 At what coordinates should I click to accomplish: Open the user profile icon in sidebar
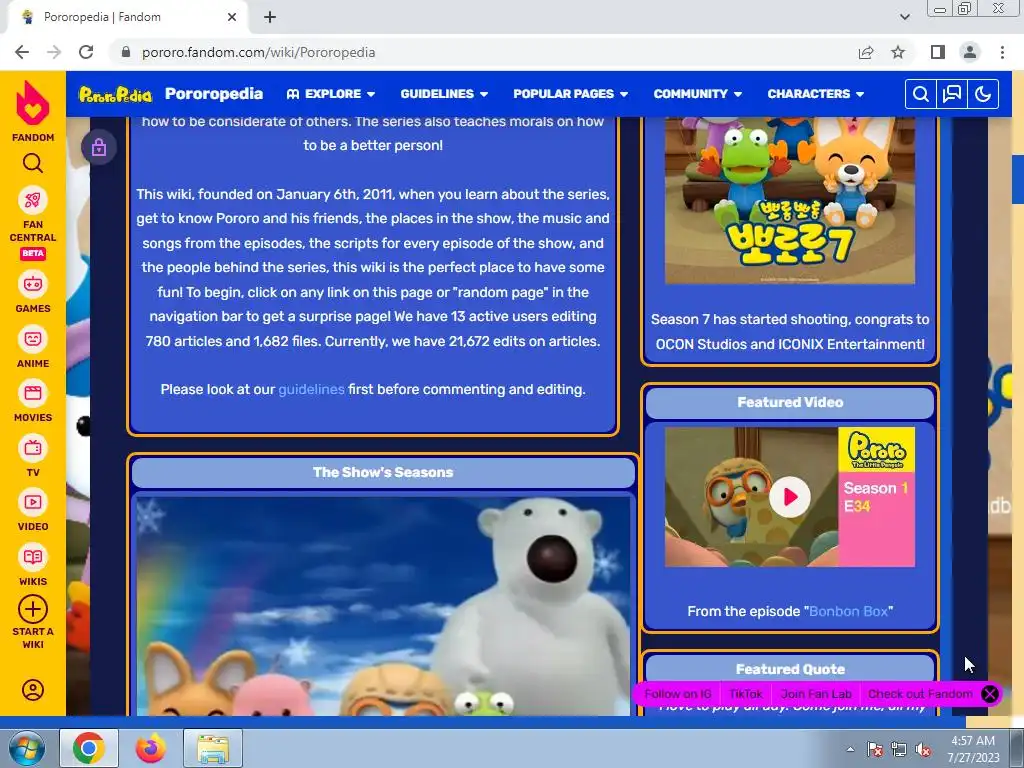[x=33, y=690]
